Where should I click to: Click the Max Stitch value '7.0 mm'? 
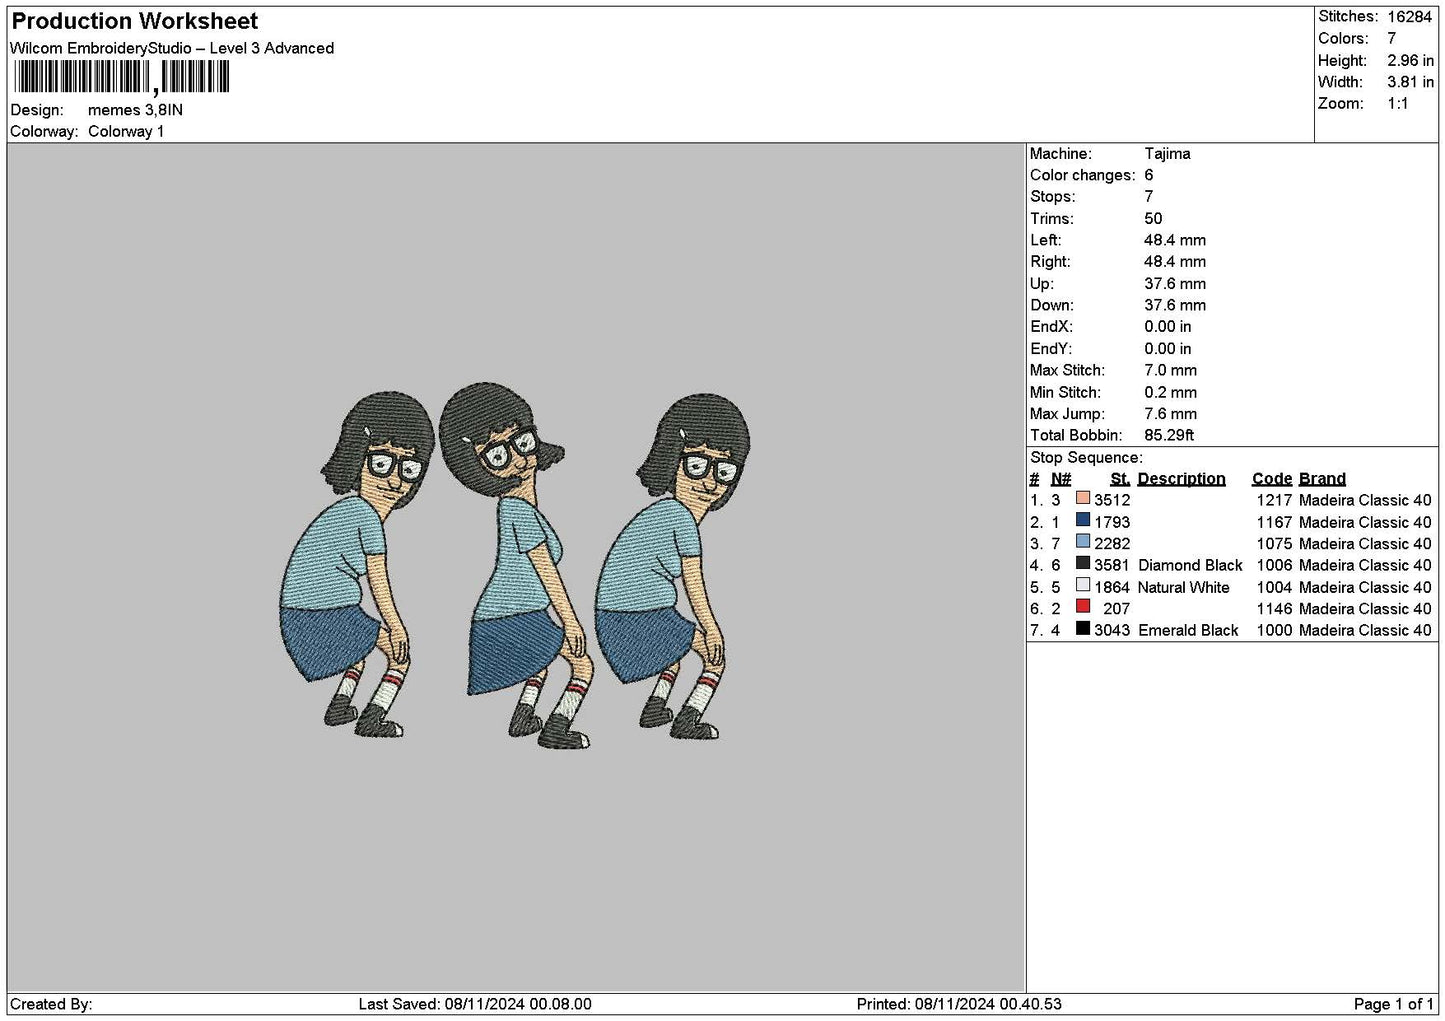coord(1170,370)
